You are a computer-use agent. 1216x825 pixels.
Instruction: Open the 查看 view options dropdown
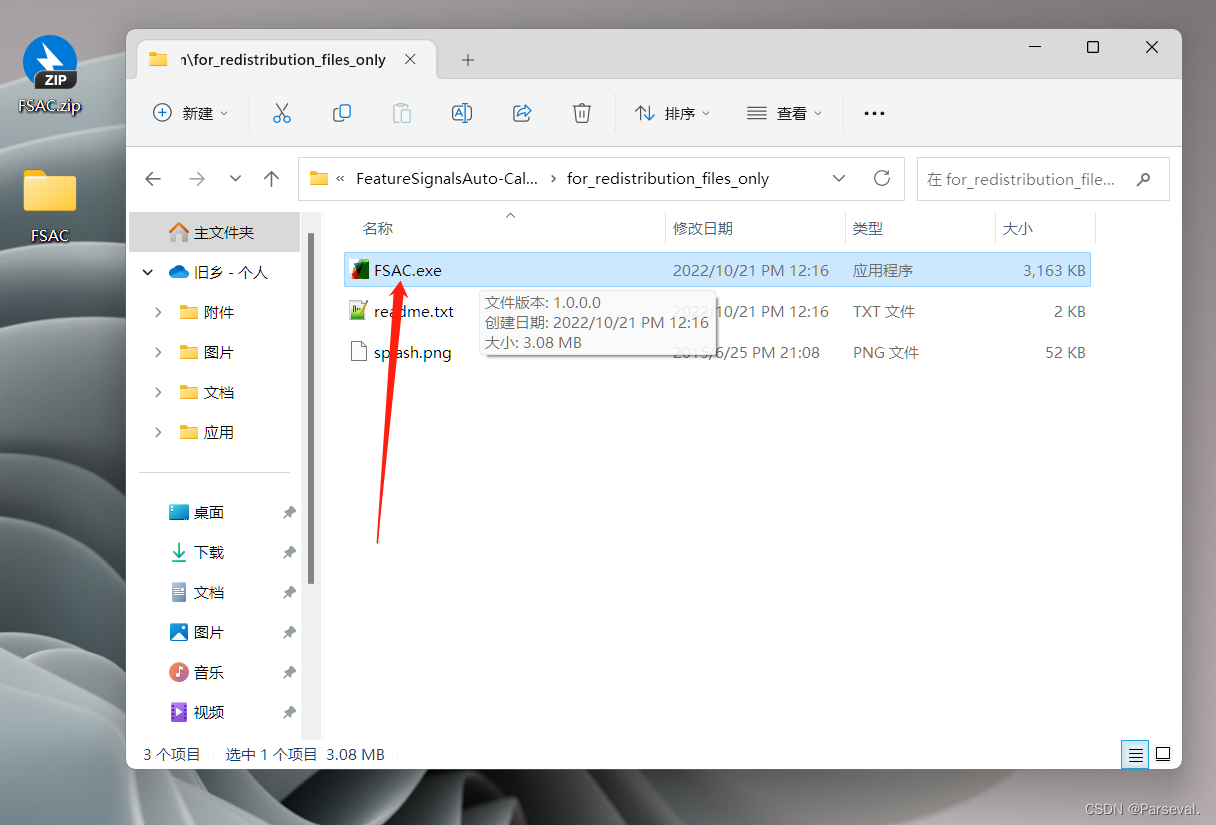click(784, 113)
